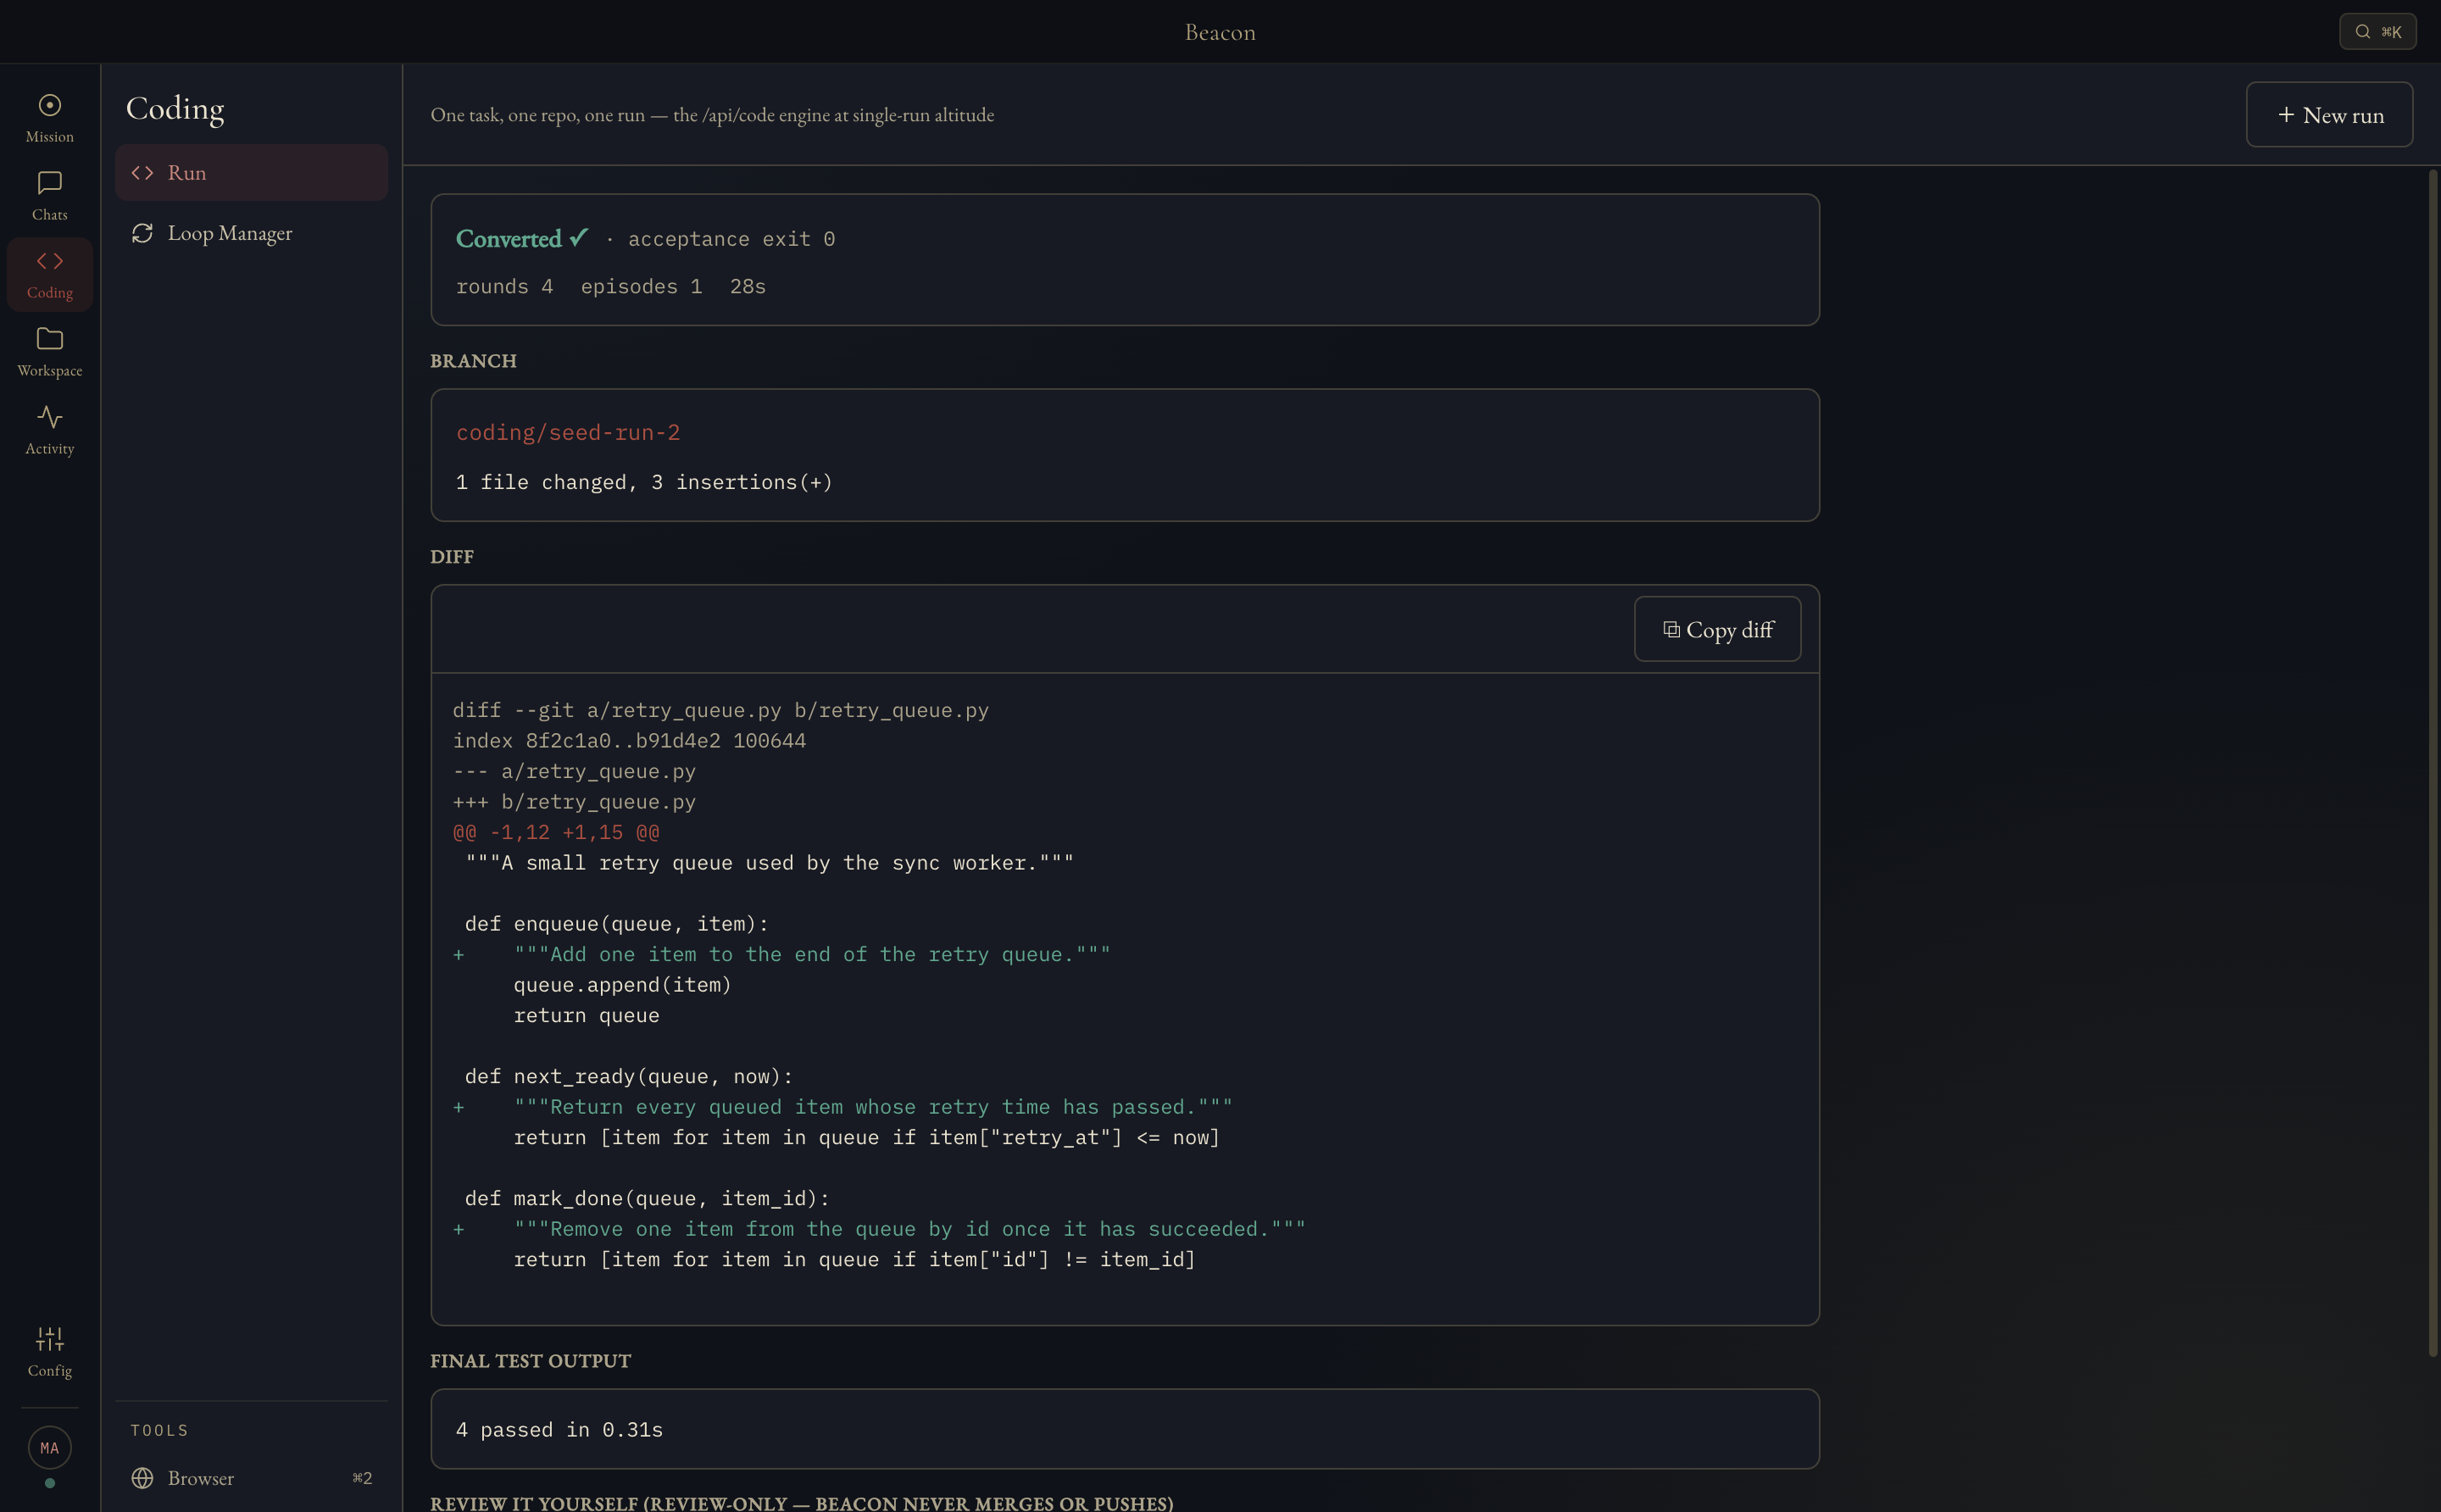Click the episodes 1 value
2441x1512 pixels.
point(641,286)
